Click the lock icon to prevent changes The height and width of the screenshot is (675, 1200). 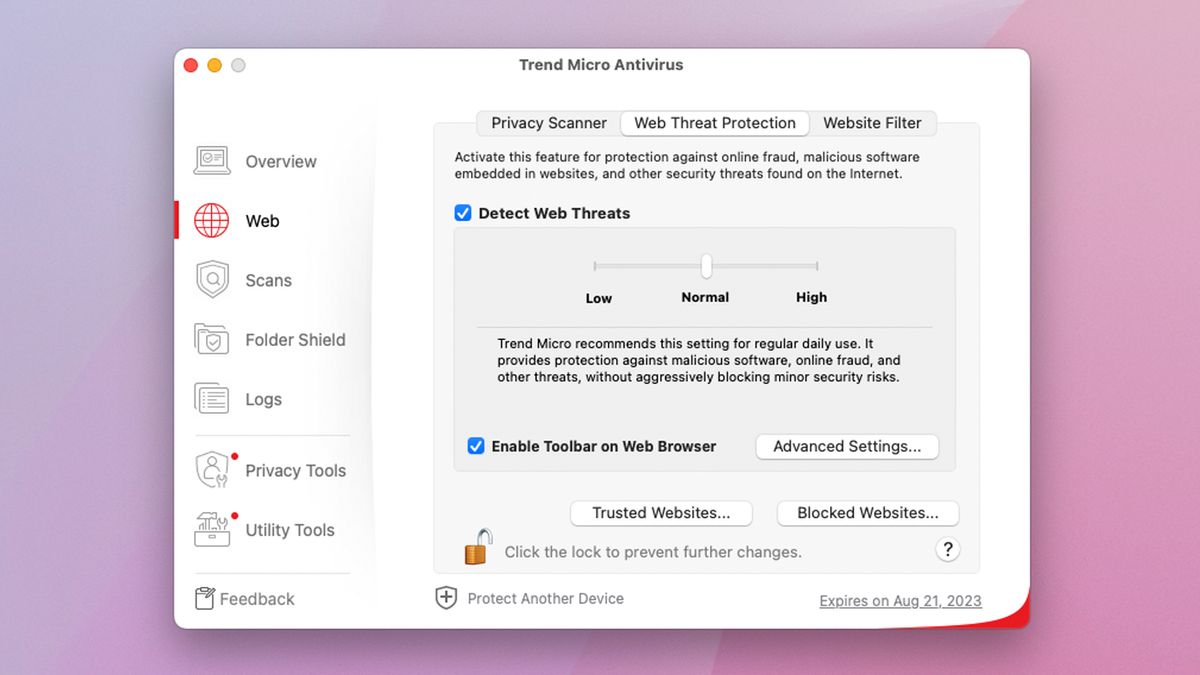(477, 545)
